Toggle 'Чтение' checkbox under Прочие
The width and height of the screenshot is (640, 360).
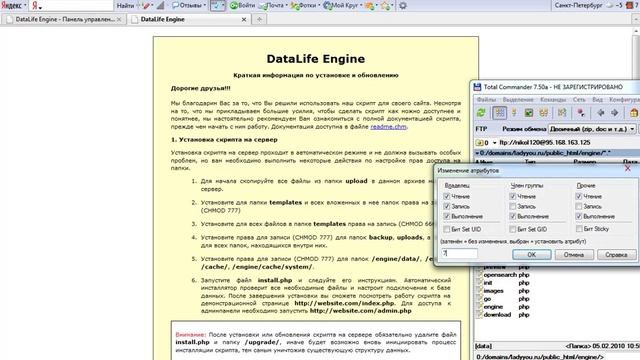579,196
